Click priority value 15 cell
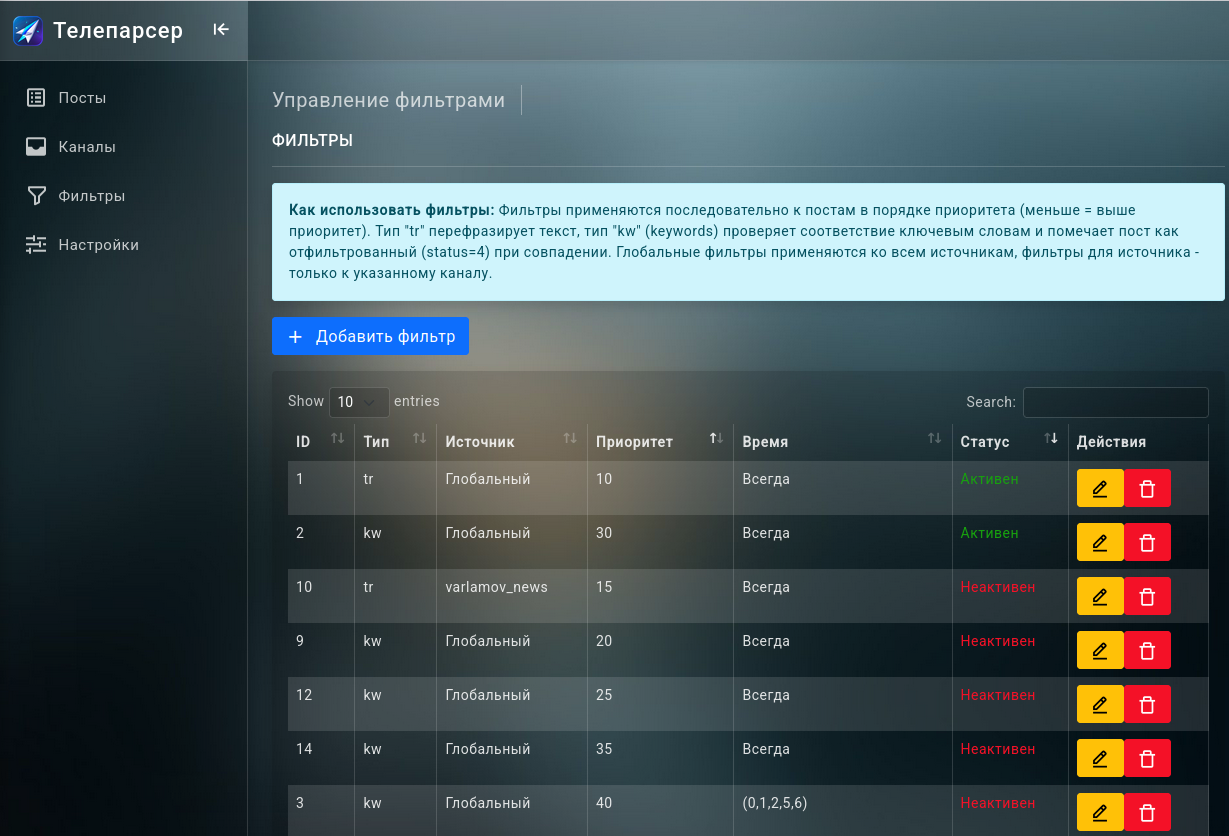Viewport: 1229px width, 836px height. (x=660, y=596)
